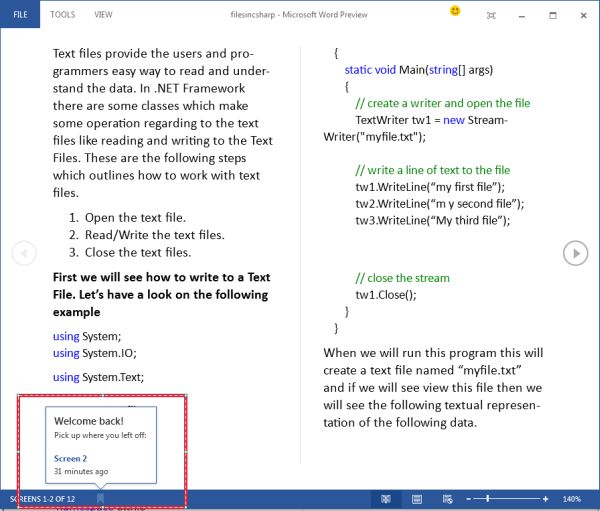Click the tw3.WriteLine code line
Image resolution: width=600 pixels, height=511 pixels.
pyautogui.click(x=433, y=220)
